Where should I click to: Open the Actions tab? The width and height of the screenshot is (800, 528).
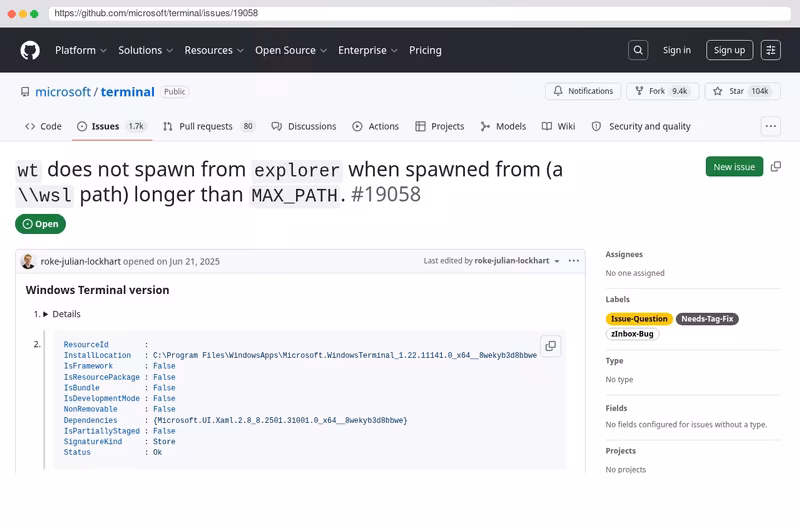point(376,127)
